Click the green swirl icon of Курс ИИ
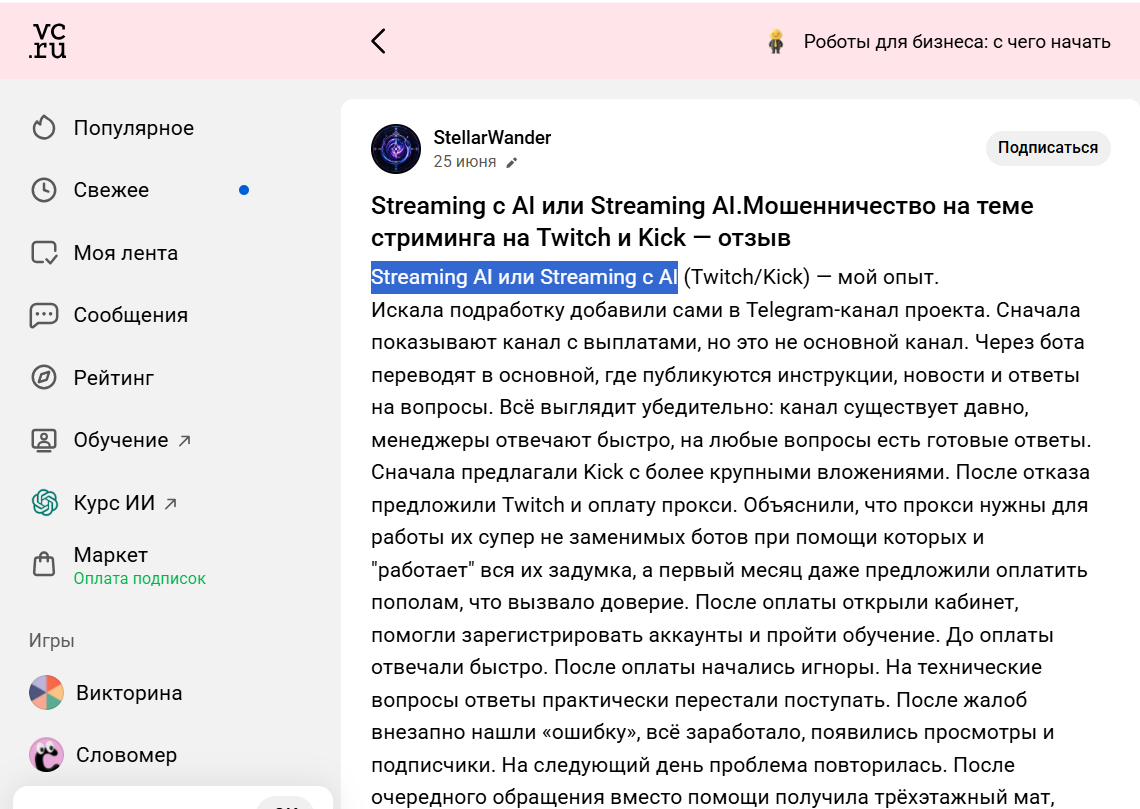This screenshot has width=1140, height=809. click(x=44, y=503)
